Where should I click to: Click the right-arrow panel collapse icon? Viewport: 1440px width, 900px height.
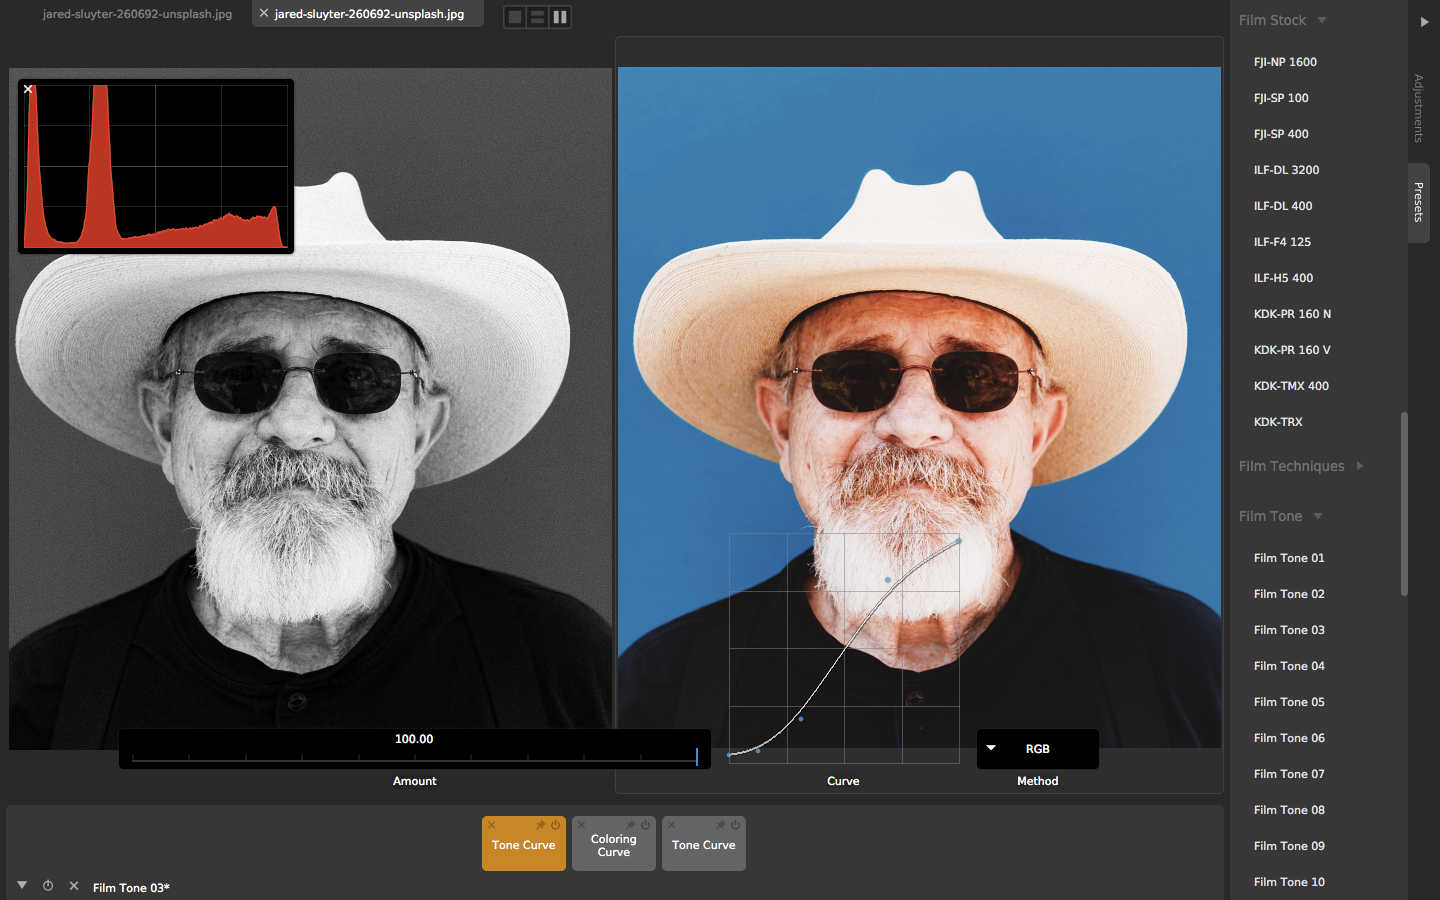(1424, 21)
